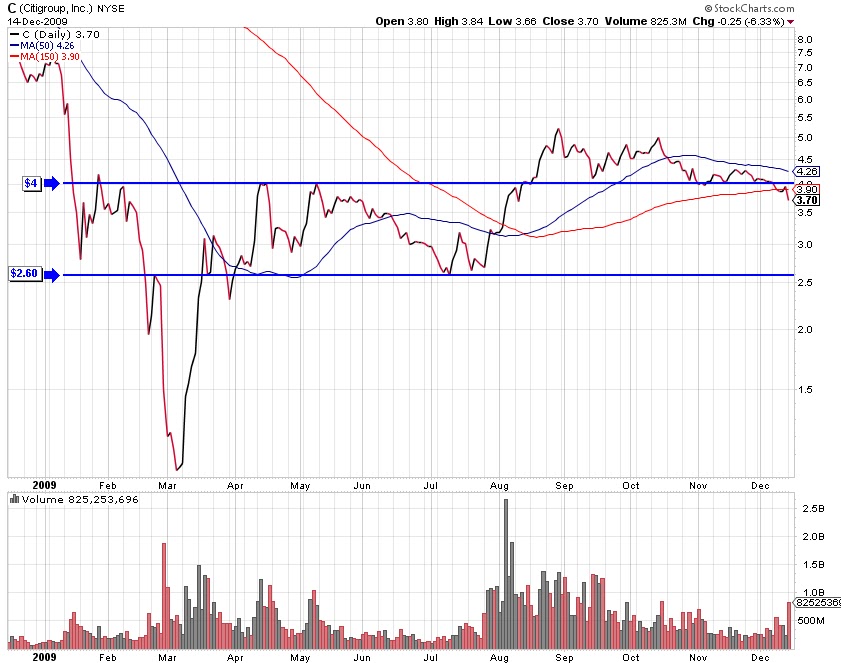Click the 6.0 price axis label
This screenshot has width=841, height=663.
click(x=805, y=100)
